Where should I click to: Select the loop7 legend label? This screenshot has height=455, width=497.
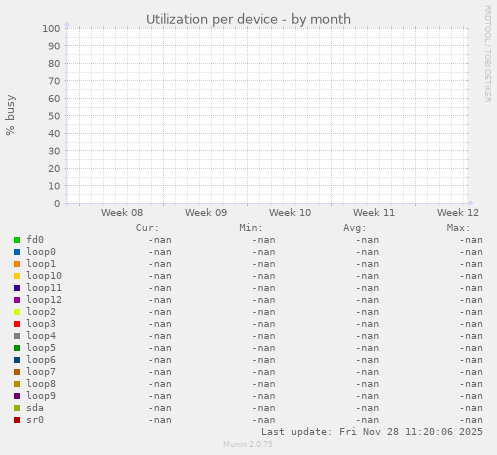[x=41, y=372]
